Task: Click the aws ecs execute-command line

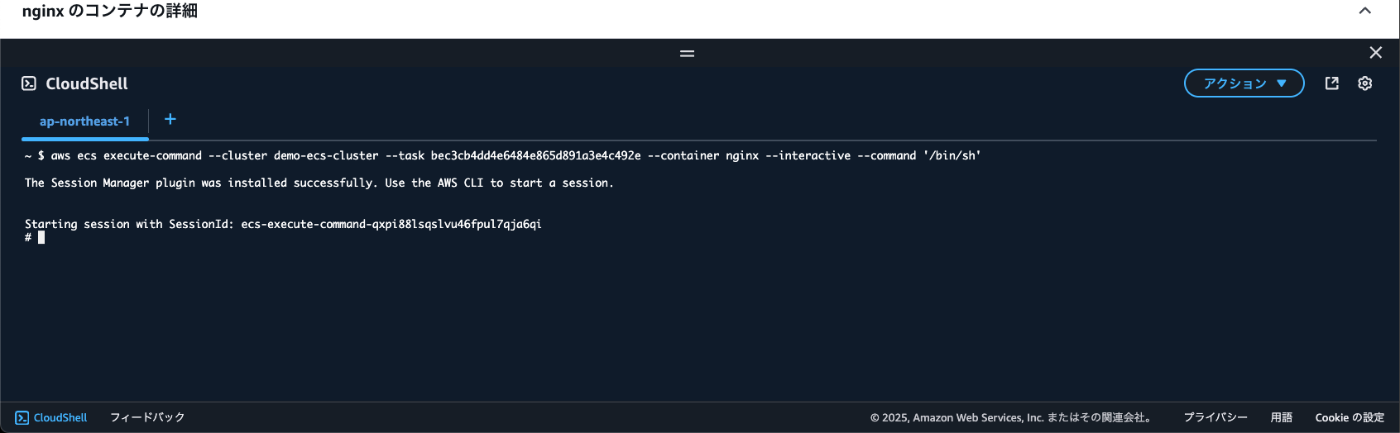Action: point(502,156)
